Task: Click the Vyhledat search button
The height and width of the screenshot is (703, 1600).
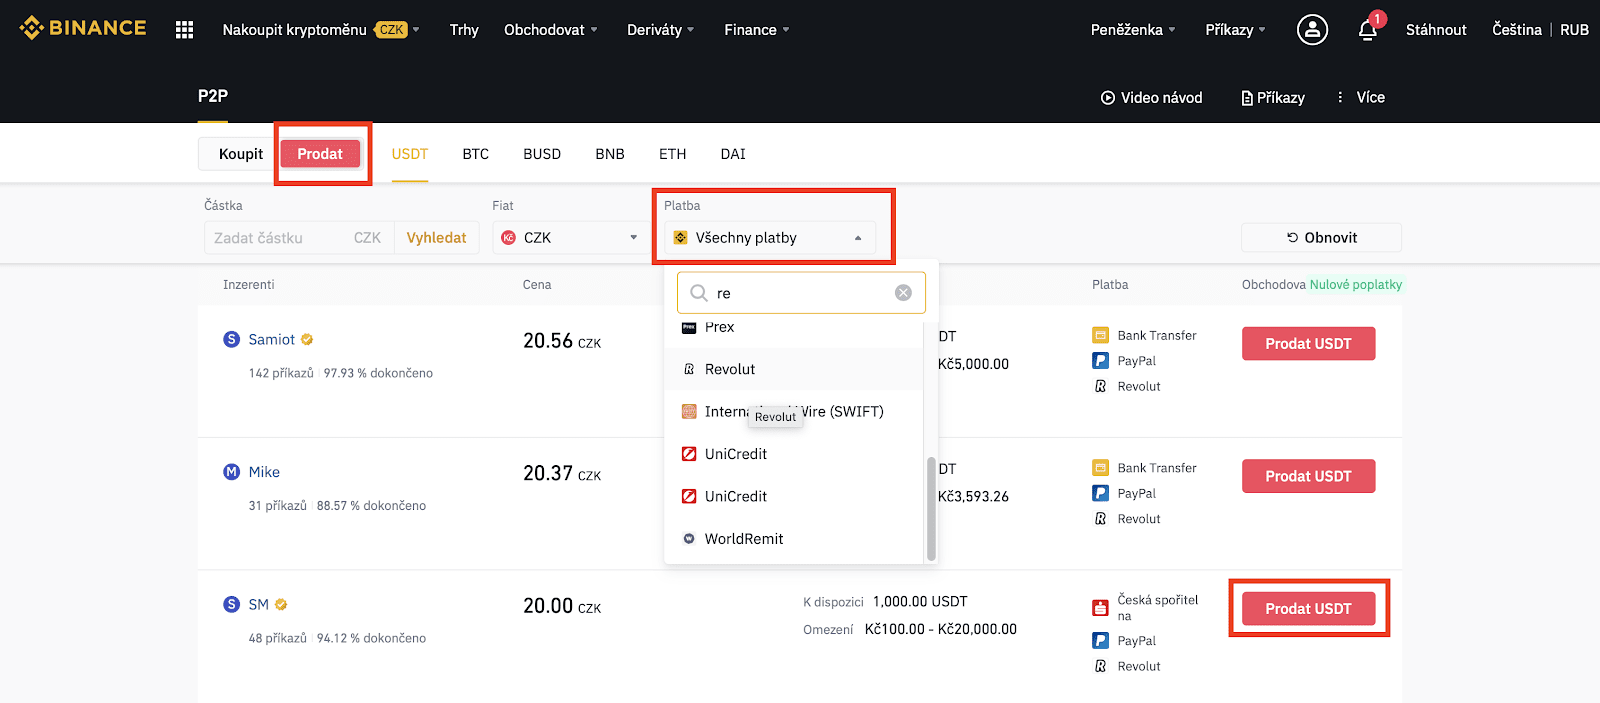Action: click(x=436, y=238)
